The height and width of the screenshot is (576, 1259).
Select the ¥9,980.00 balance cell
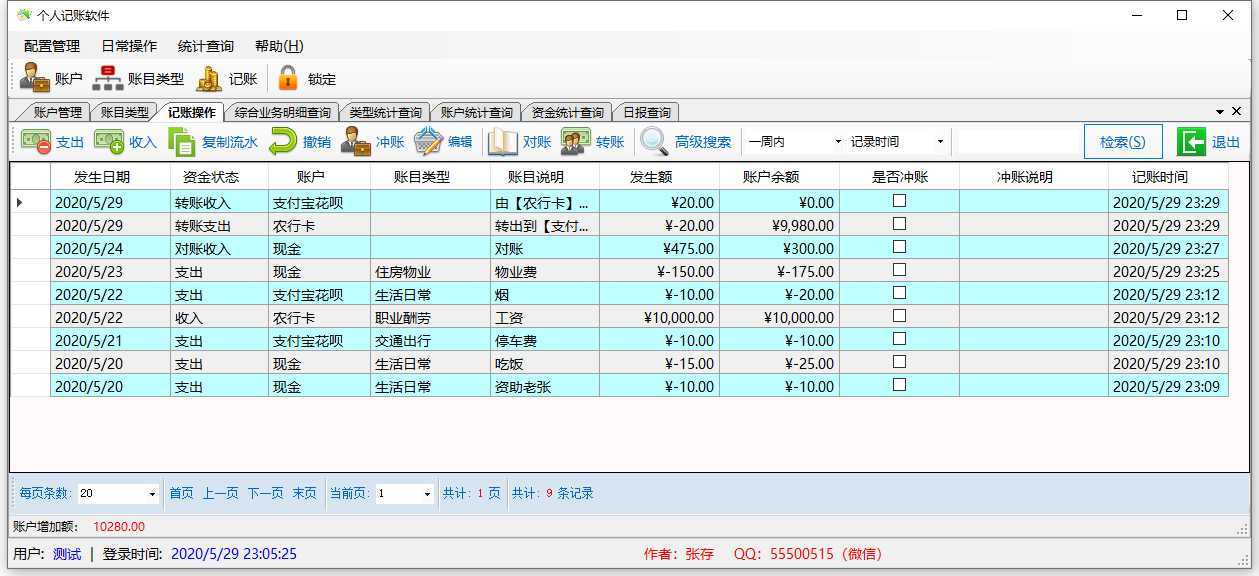[x=779, y=225]
